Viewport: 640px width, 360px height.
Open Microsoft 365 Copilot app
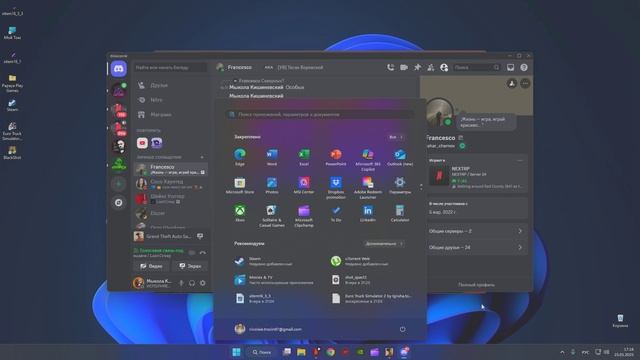pos(368,160)
